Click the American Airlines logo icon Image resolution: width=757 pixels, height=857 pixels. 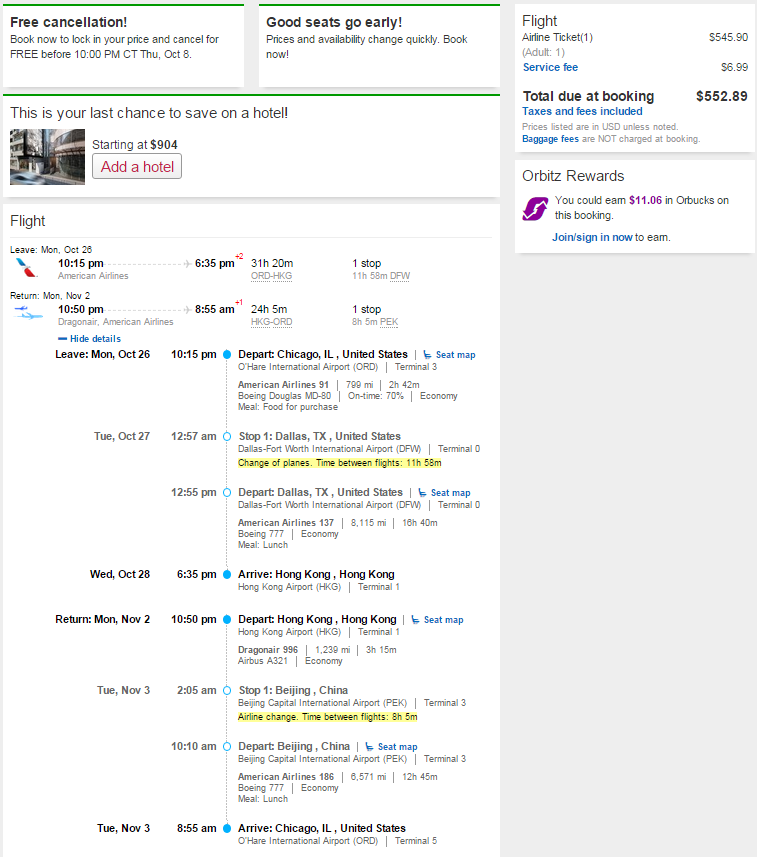point(26,268)
